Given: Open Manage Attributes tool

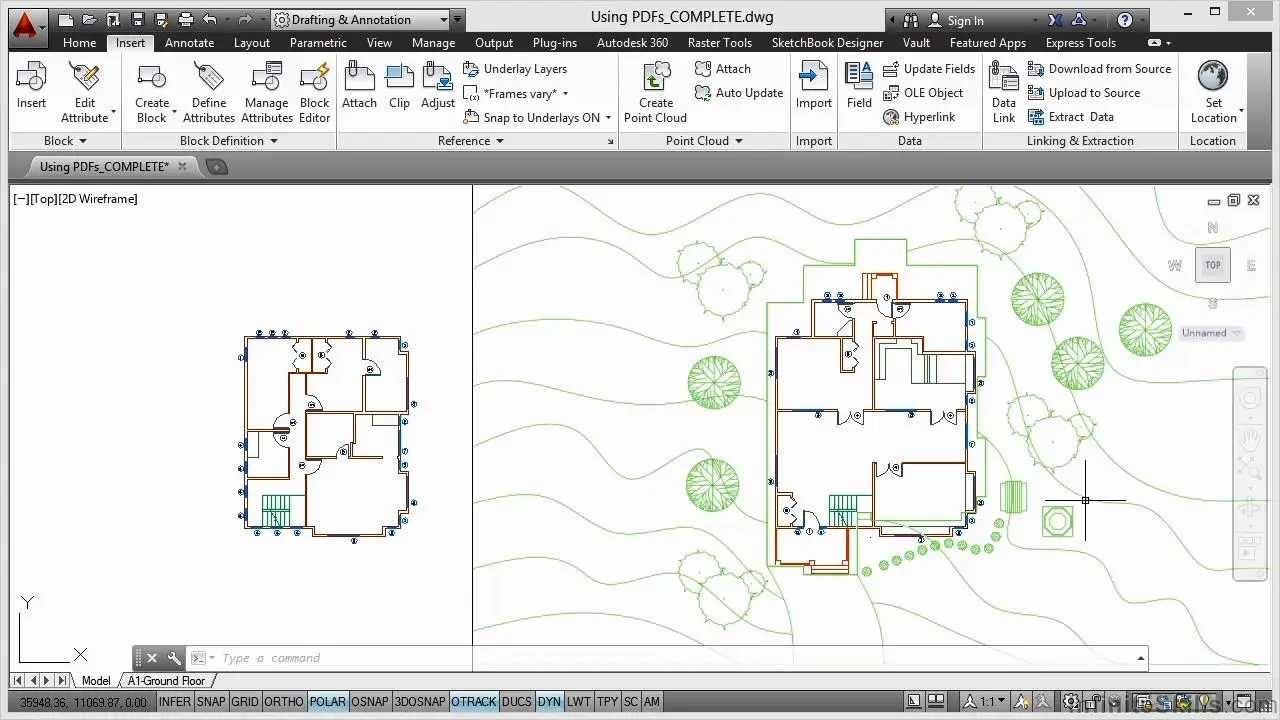Looking at the screenshot, I should tap(267, 91).
